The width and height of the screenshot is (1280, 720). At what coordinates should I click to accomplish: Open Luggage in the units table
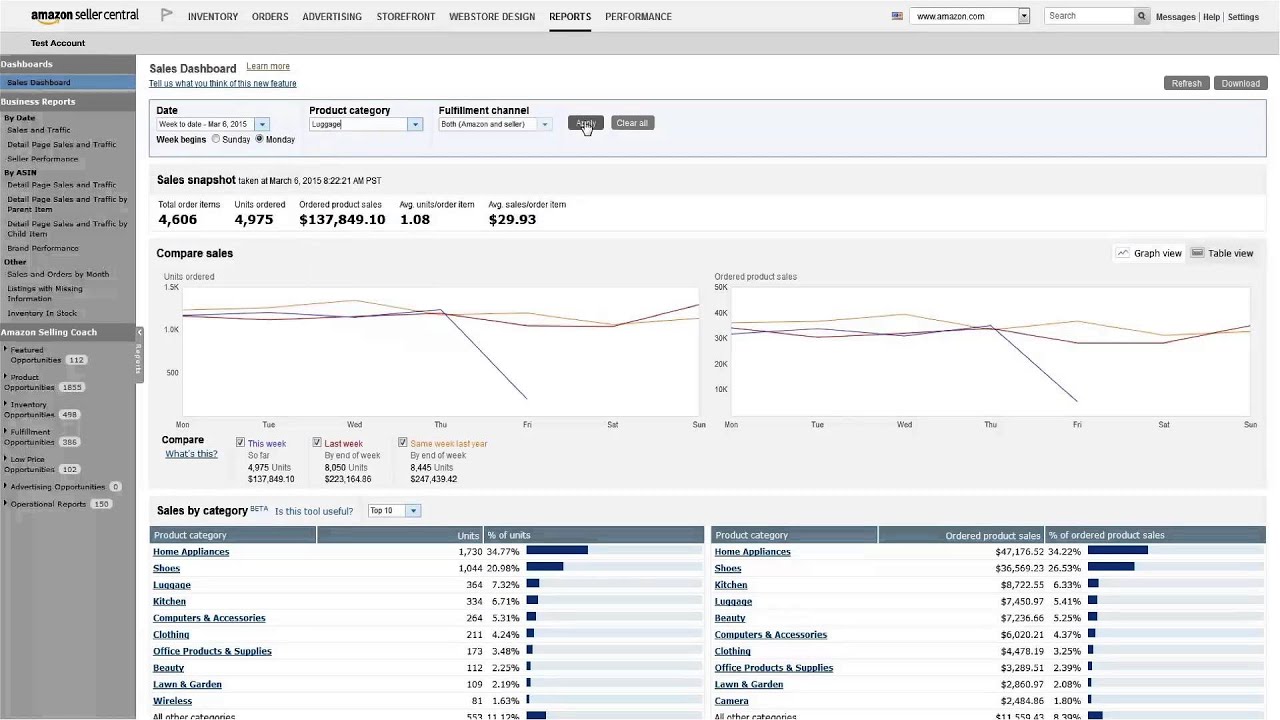171,585
